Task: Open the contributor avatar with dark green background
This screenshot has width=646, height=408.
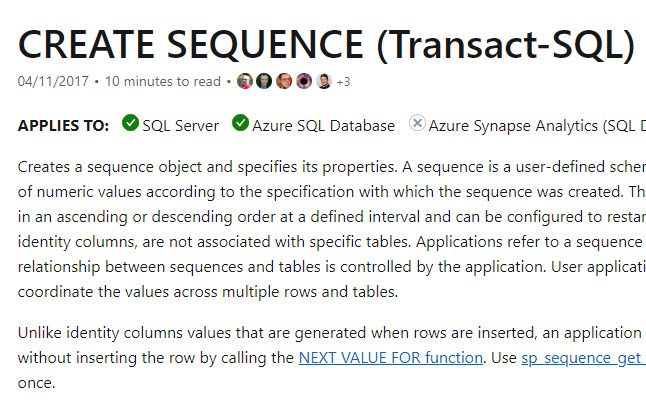Action: tap(264, 81)
